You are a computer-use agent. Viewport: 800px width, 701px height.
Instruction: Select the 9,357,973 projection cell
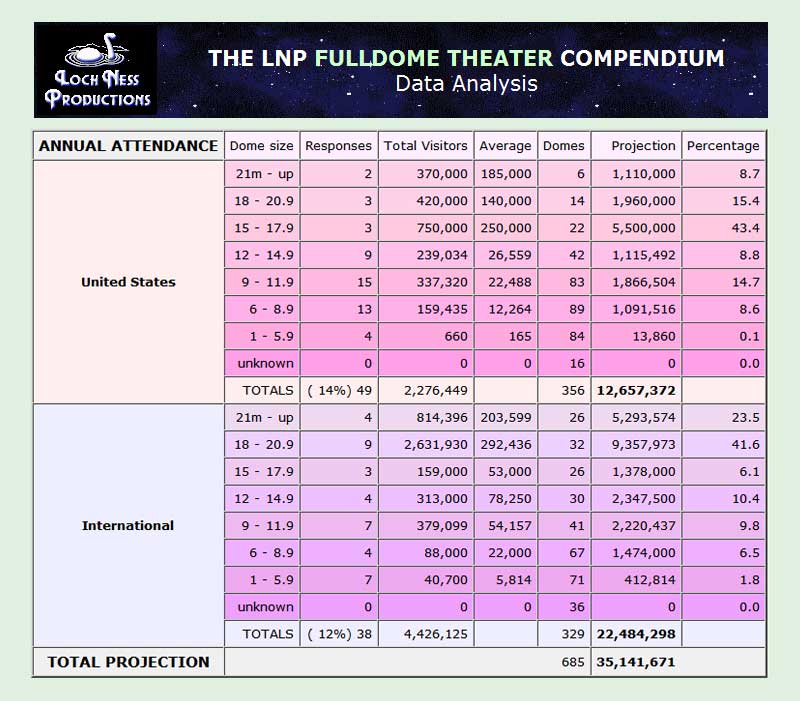(636, 444)
